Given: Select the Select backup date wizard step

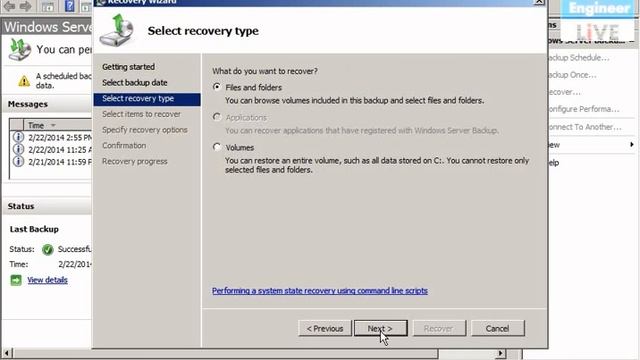Looking at the screenshot, I should 135,82.
